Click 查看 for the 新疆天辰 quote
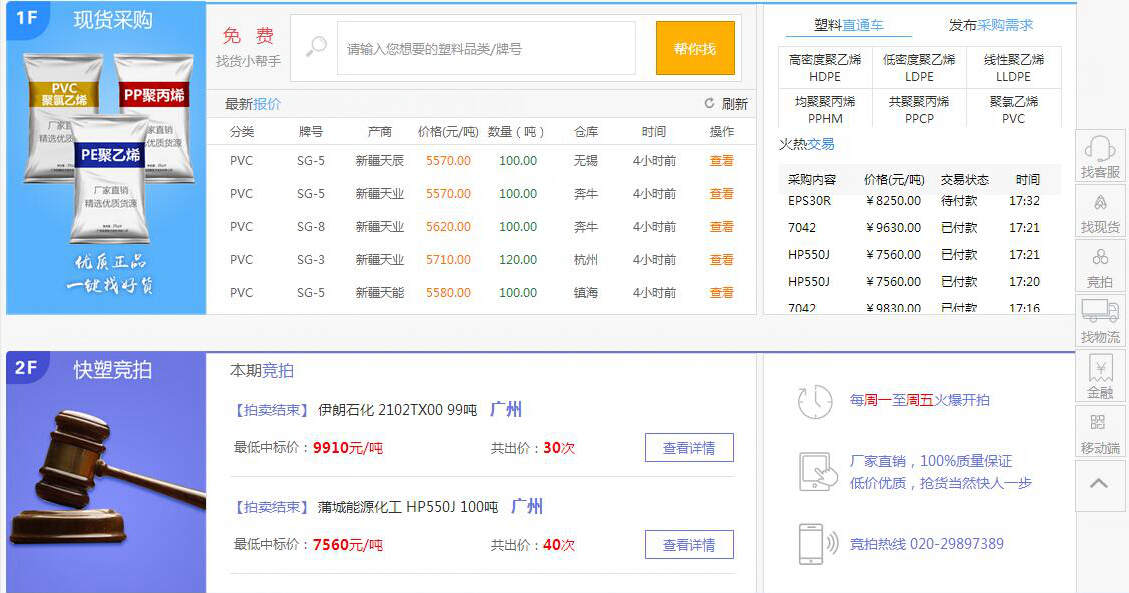 (x=721, y=161)
